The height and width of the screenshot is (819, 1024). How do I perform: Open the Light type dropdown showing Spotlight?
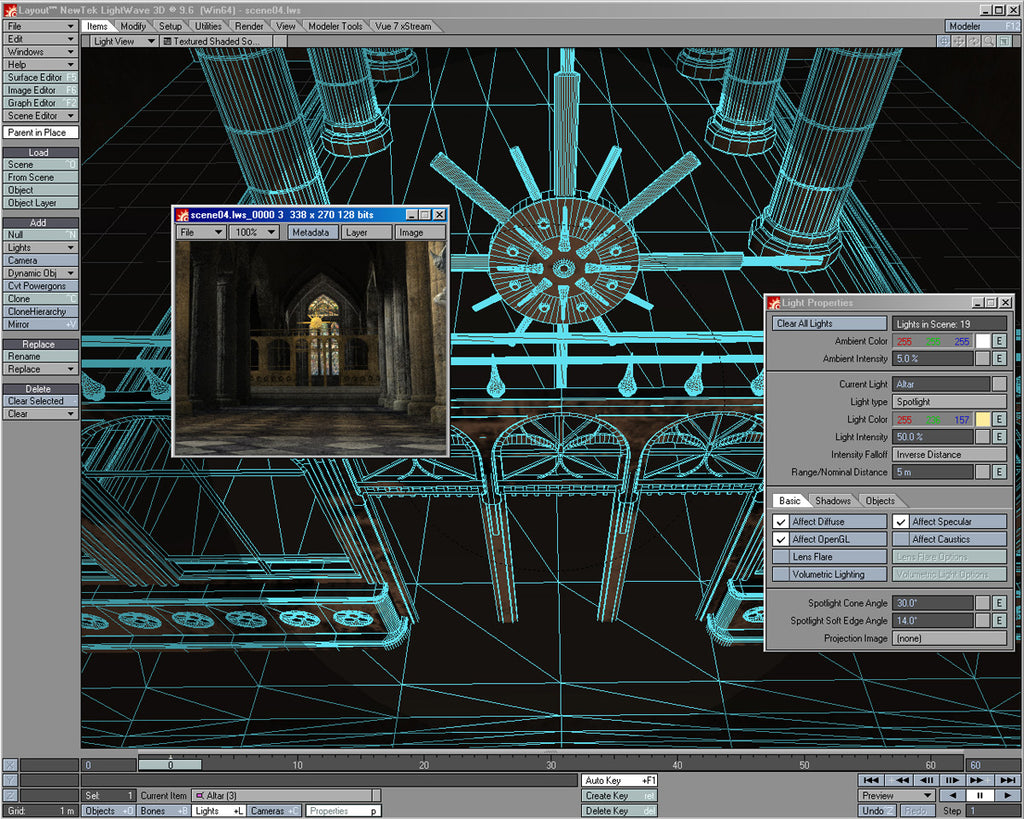(x=949, y=400)
